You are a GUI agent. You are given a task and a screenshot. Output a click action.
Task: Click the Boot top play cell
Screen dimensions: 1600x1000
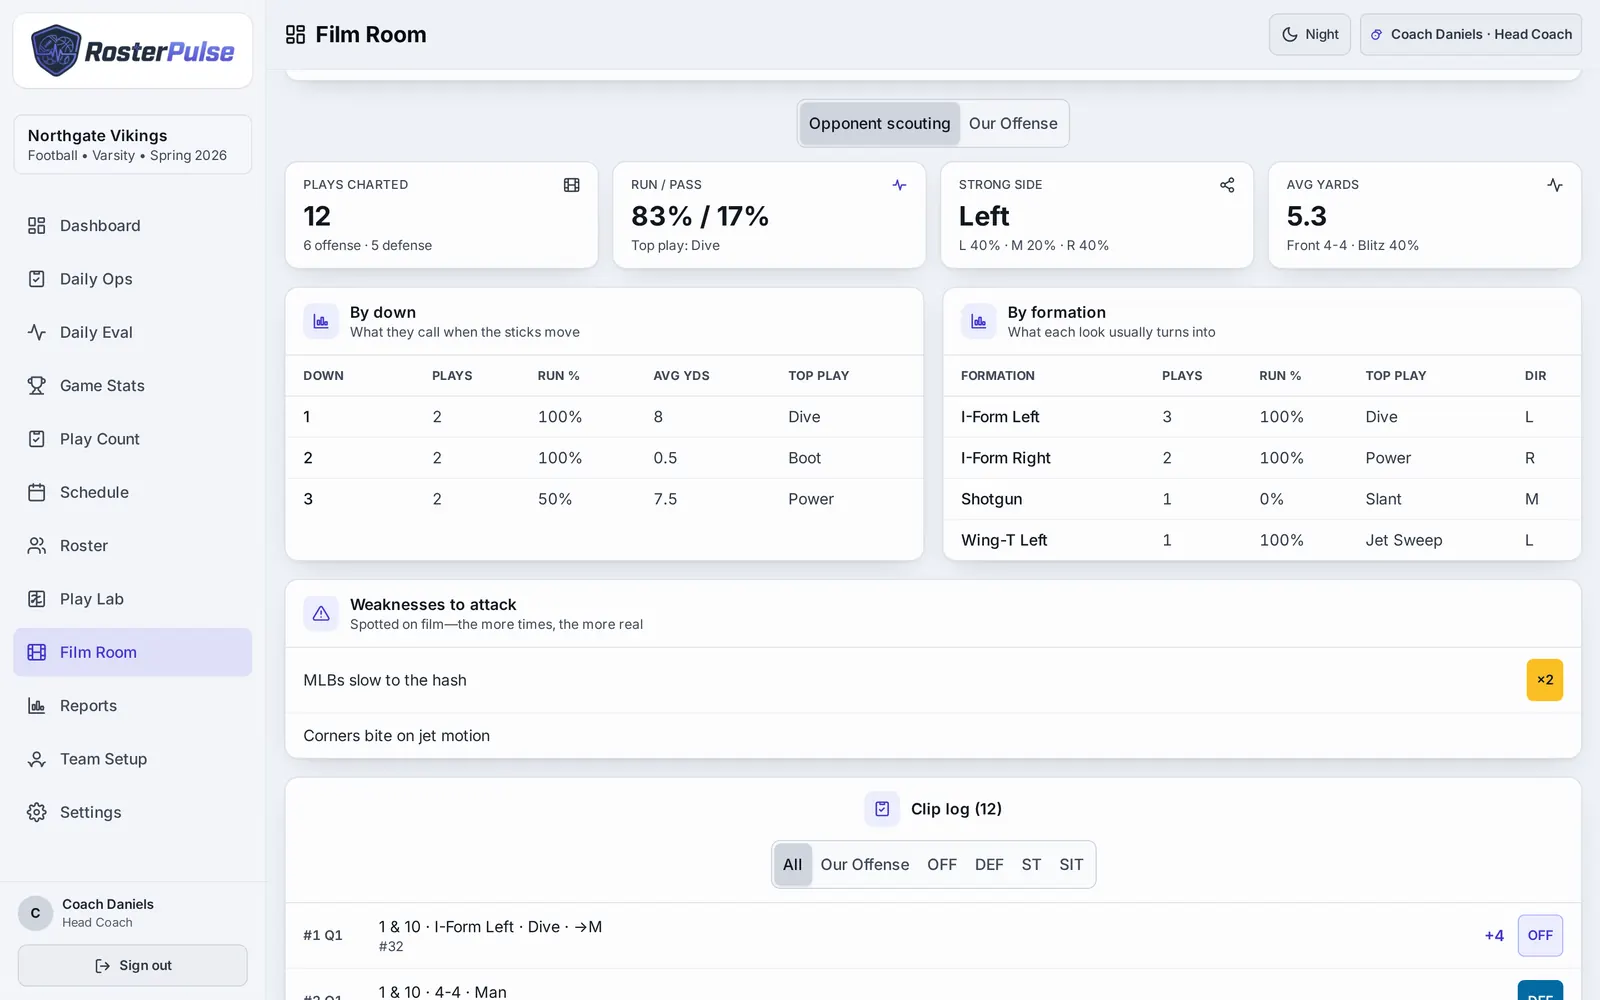point(804,458)
